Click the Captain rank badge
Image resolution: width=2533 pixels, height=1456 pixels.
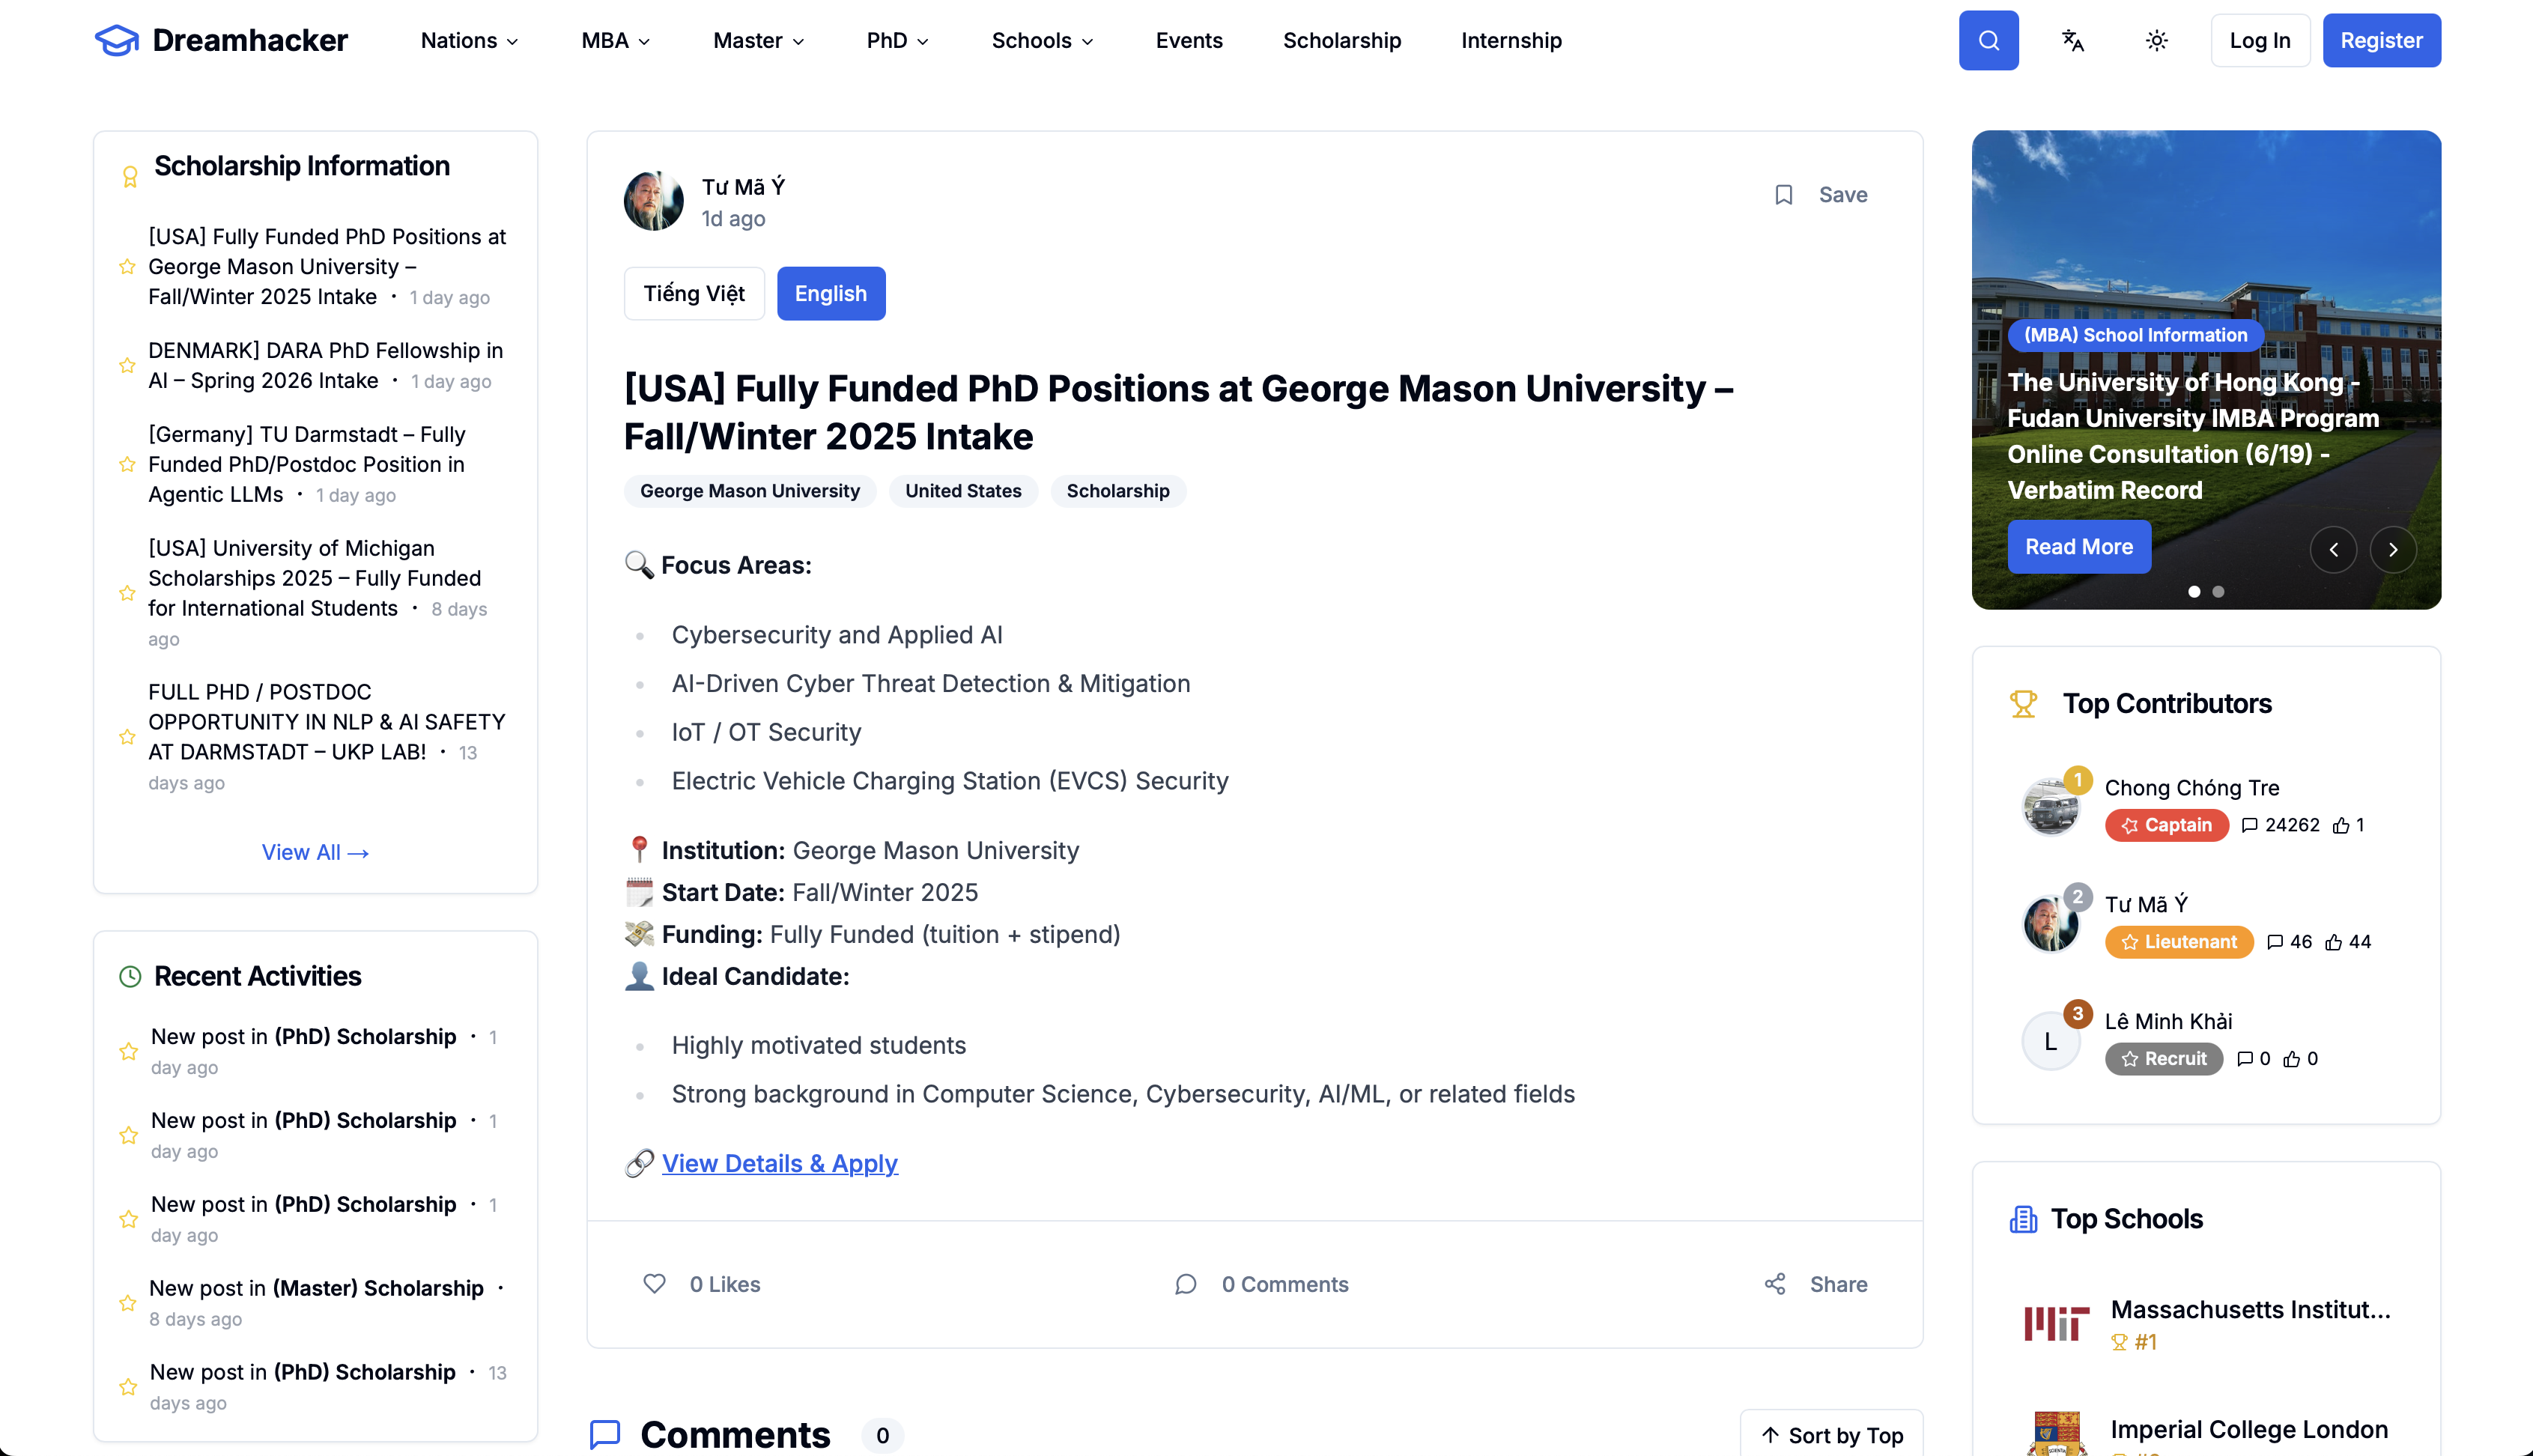coord(2166,825)
